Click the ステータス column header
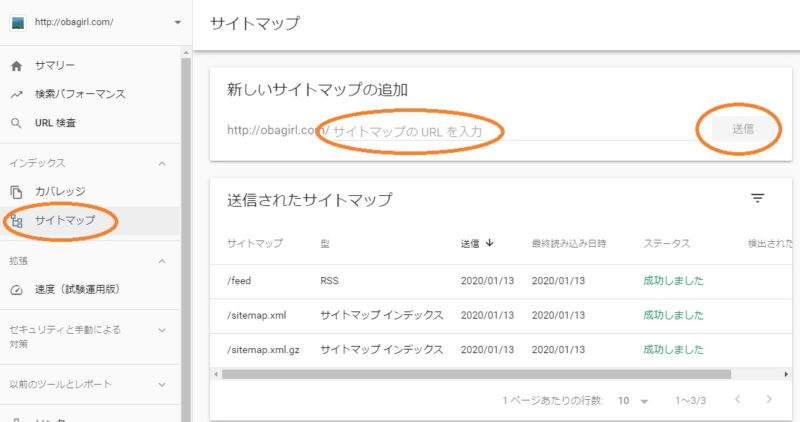Screen dimensions: 800x422 point(666,243)
